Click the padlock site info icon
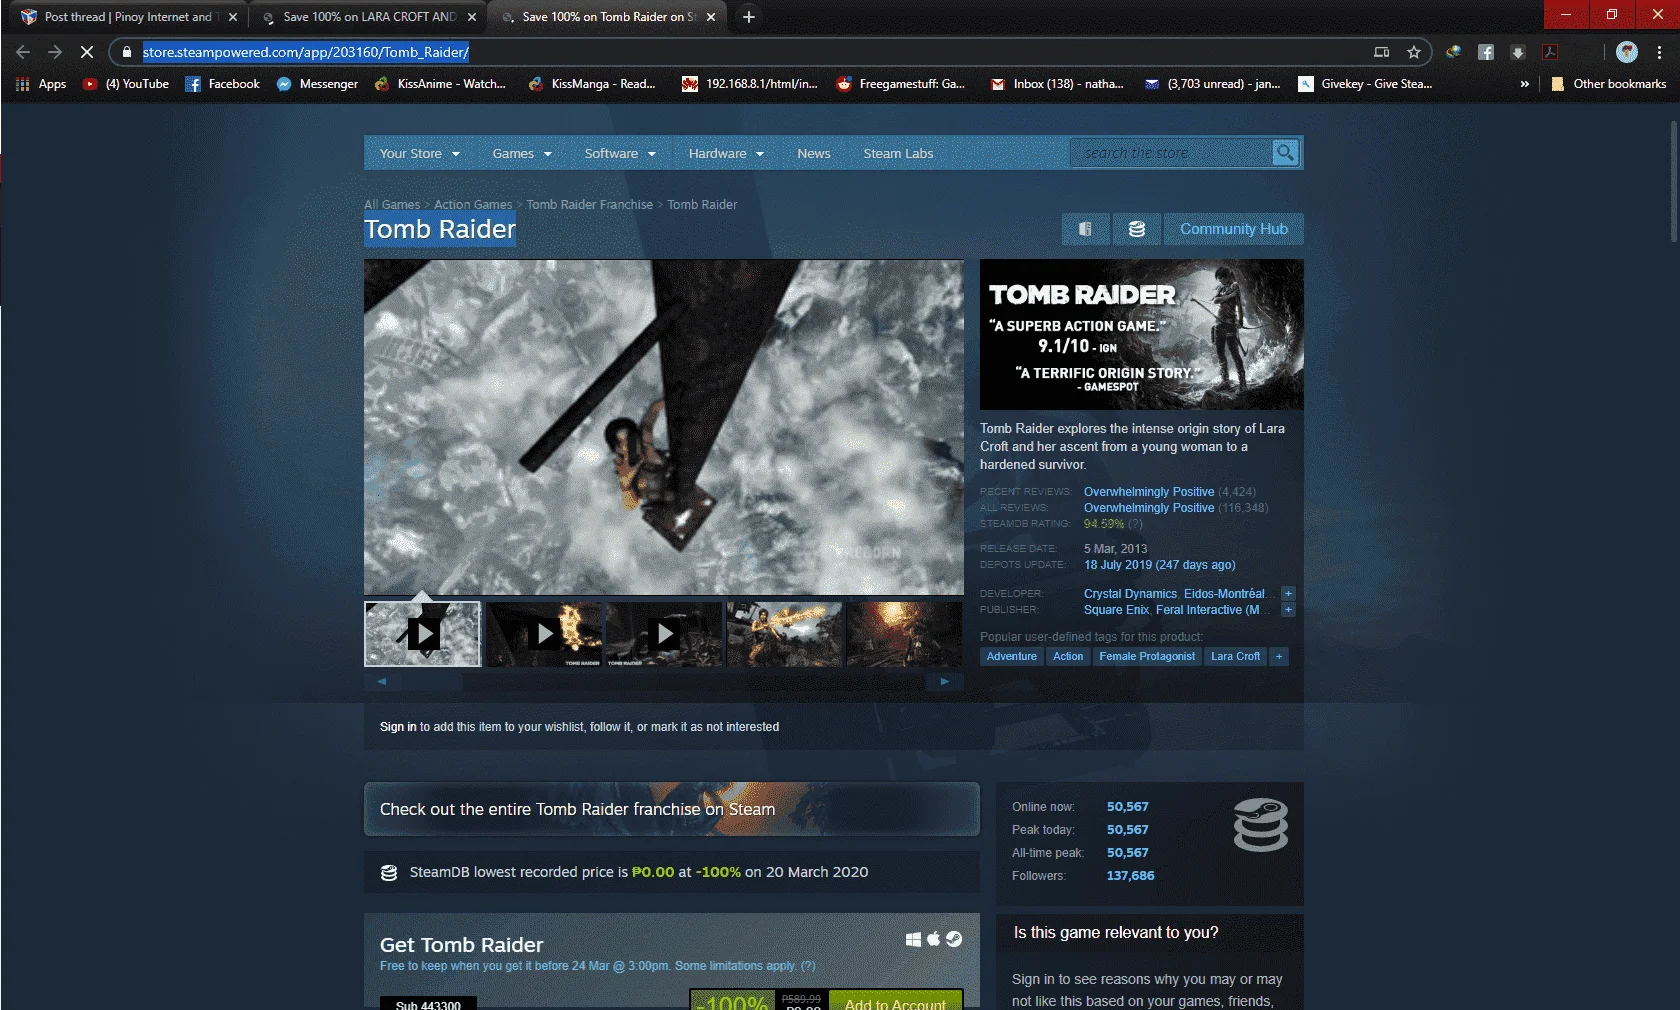1680x1010 pixels. [126, 52]
